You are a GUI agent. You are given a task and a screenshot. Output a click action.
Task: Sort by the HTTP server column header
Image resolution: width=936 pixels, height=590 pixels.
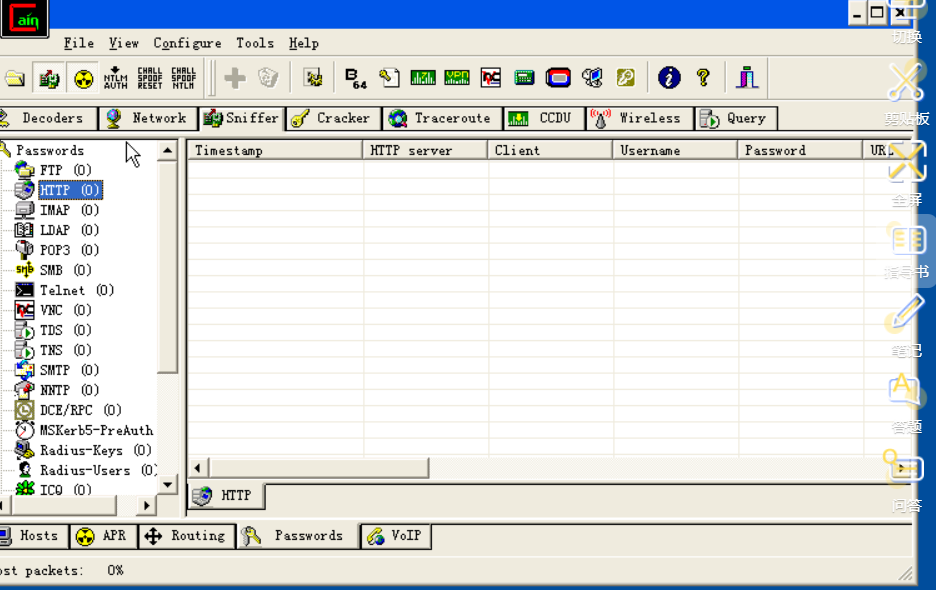pyautogui.click(x=426, y=150)
